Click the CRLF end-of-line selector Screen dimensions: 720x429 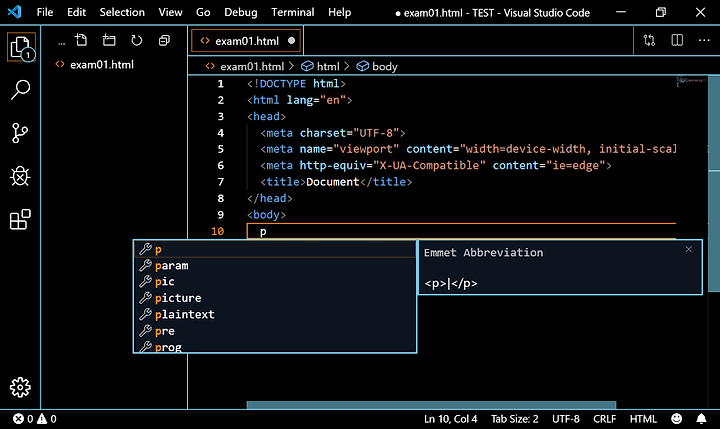click(604, 419)
